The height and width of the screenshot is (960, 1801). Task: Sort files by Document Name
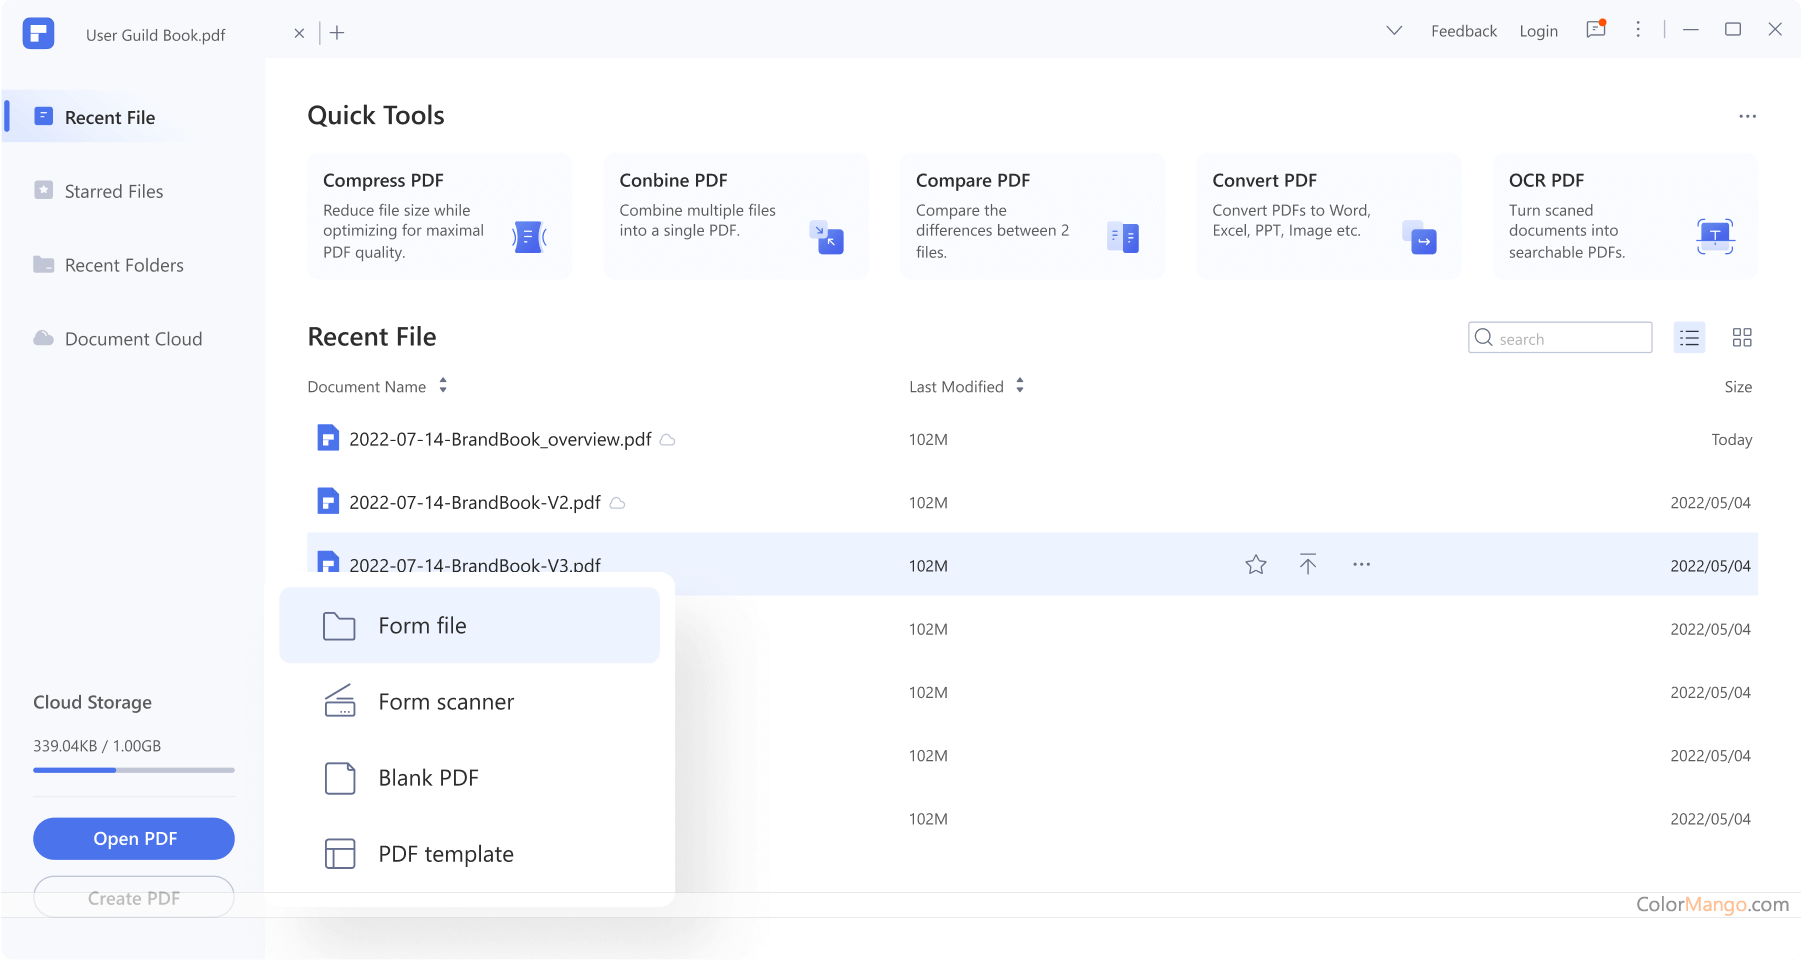pos(443,386)
